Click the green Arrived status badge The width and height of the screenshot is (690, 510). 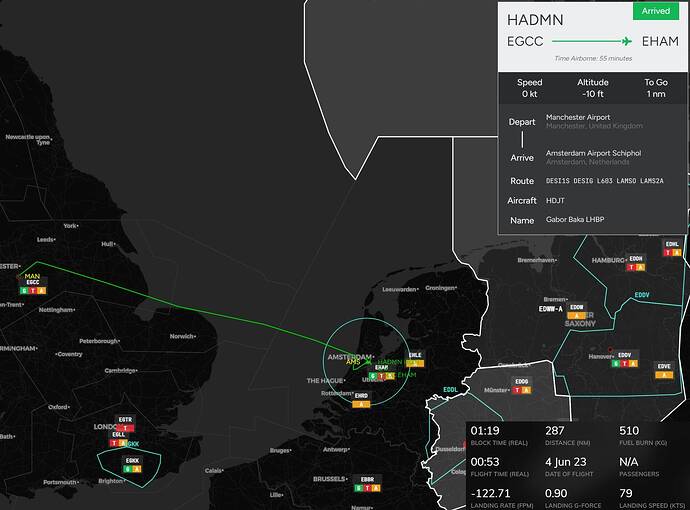point(656,11)
